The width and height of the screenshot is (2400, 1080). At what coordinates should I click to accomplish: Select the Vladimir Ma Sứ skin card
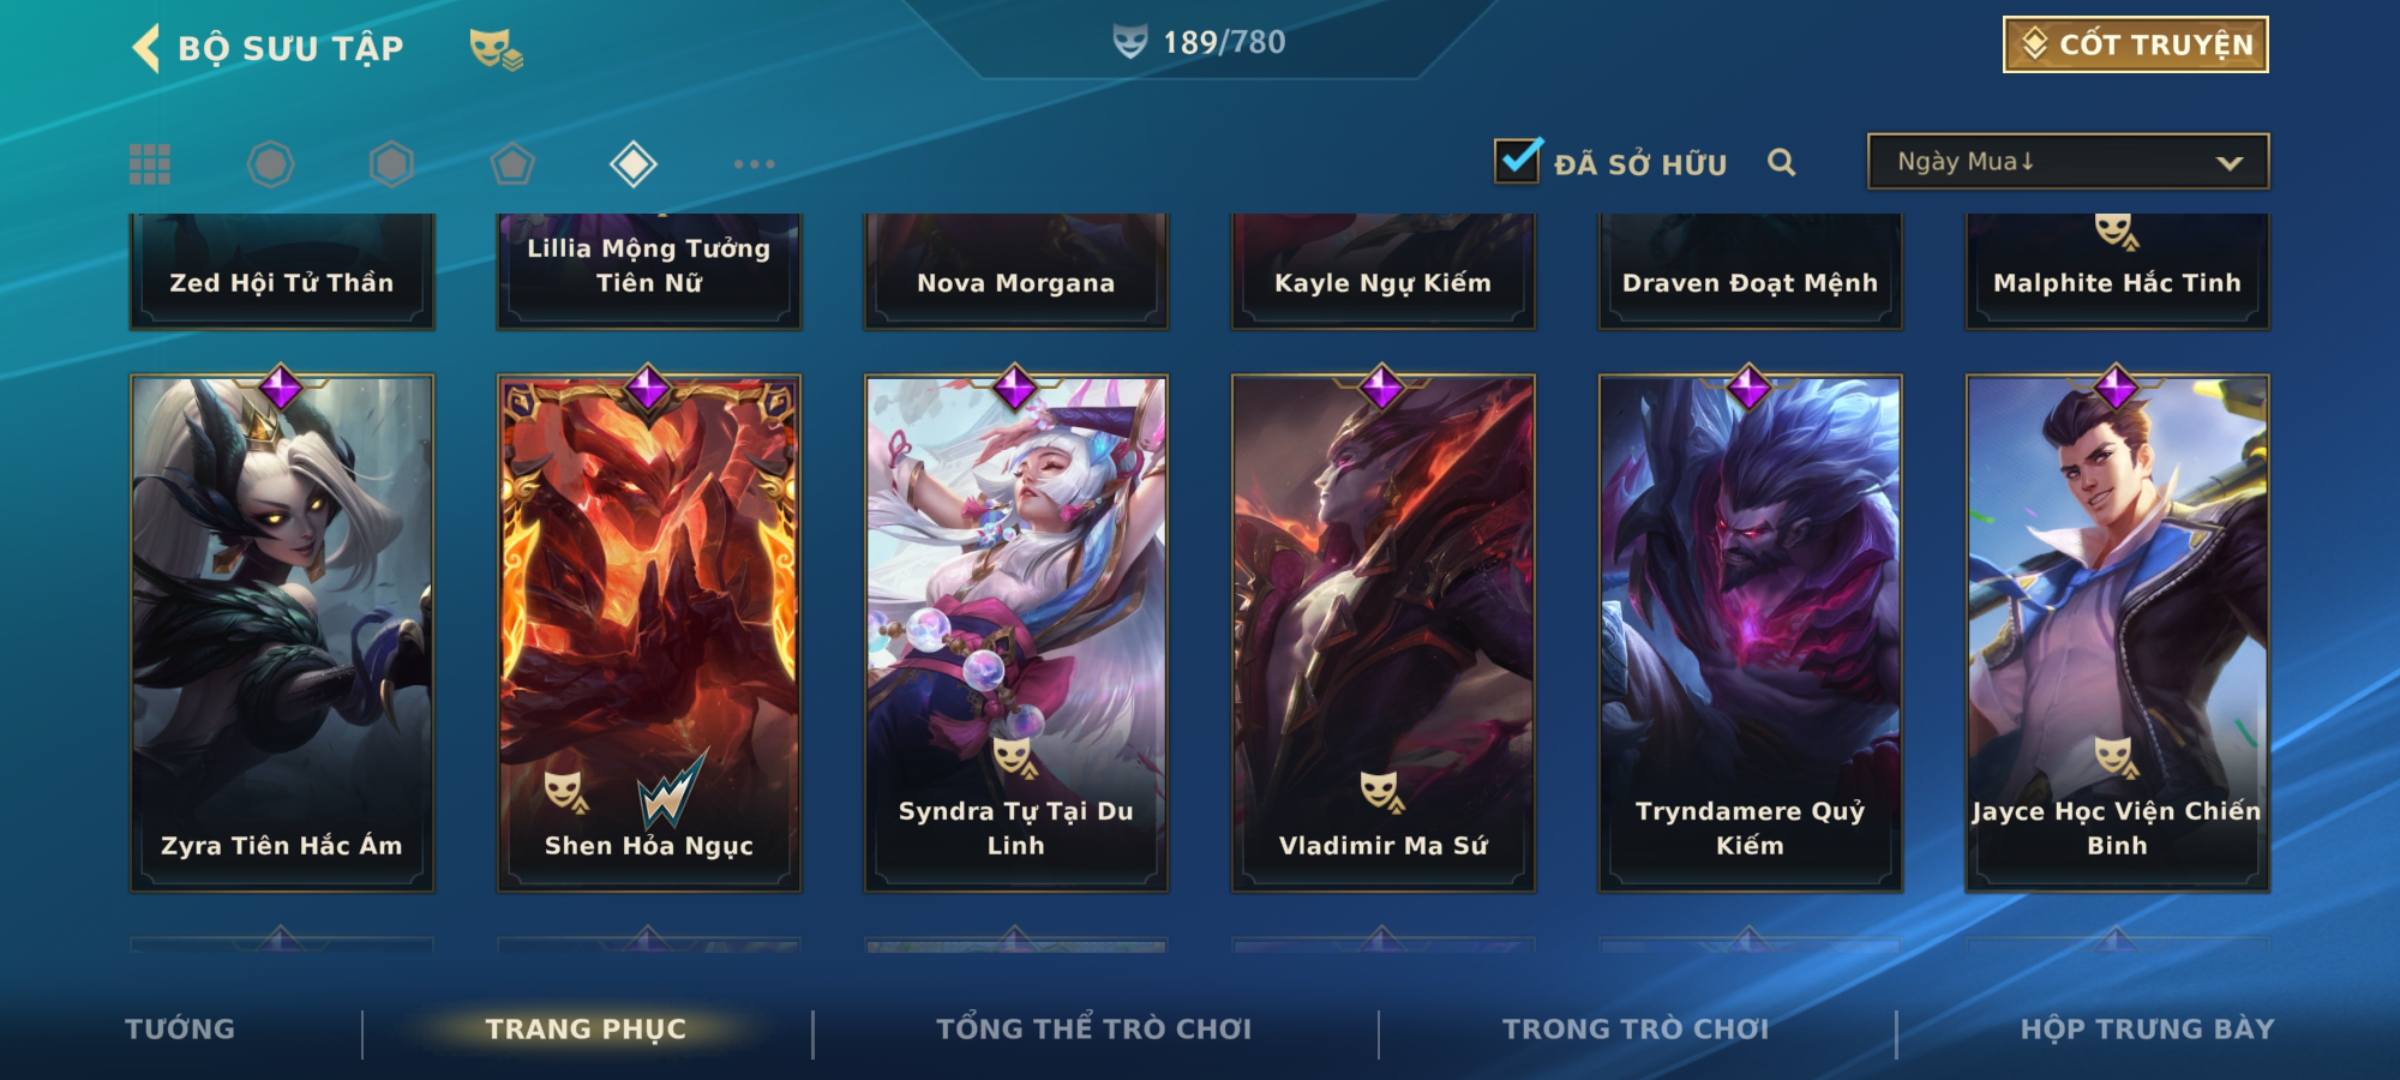click(1383, 632)
